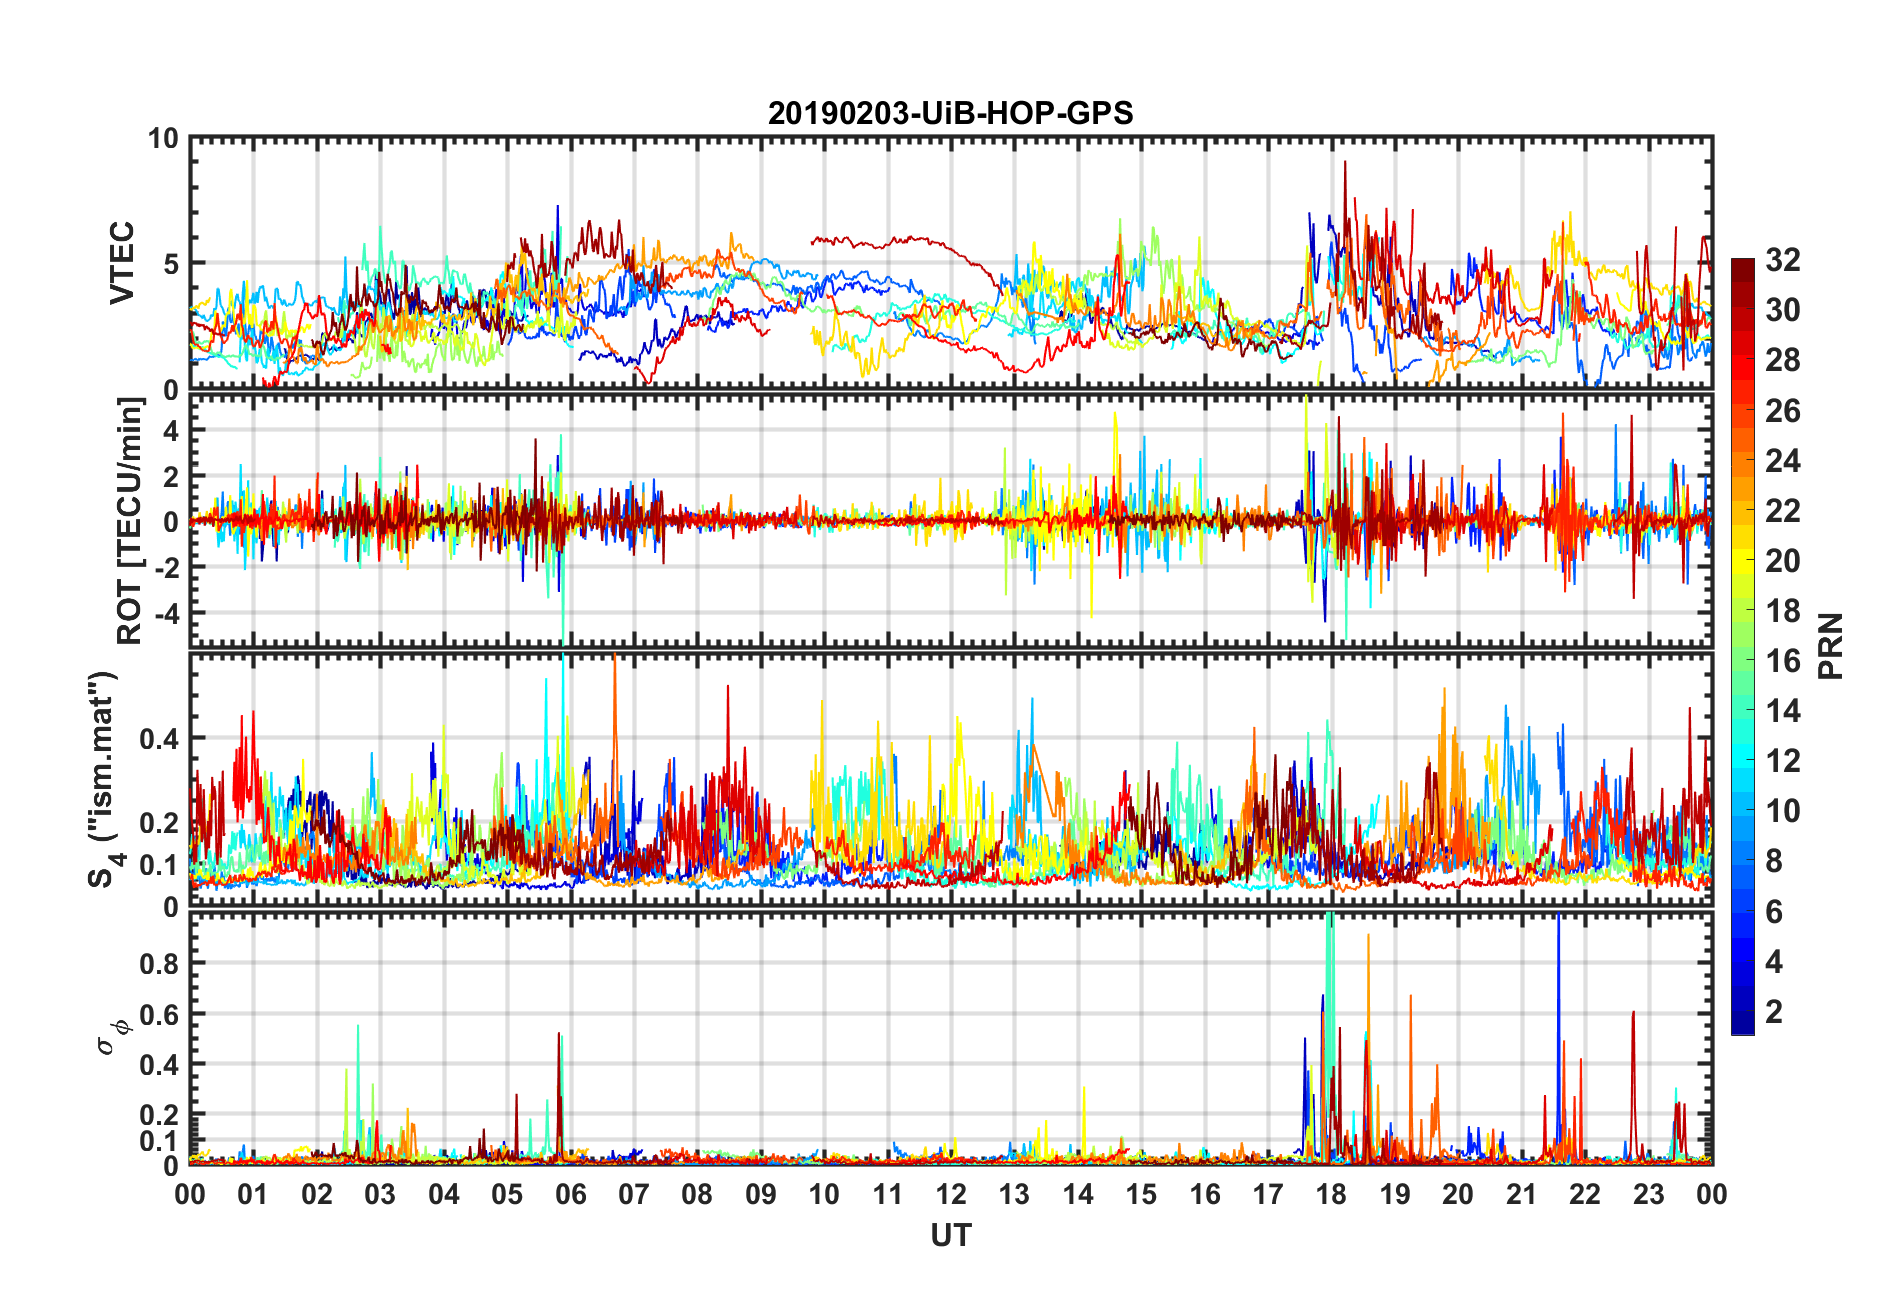Click the sigma-phi y-axis label

[112, 1036]
